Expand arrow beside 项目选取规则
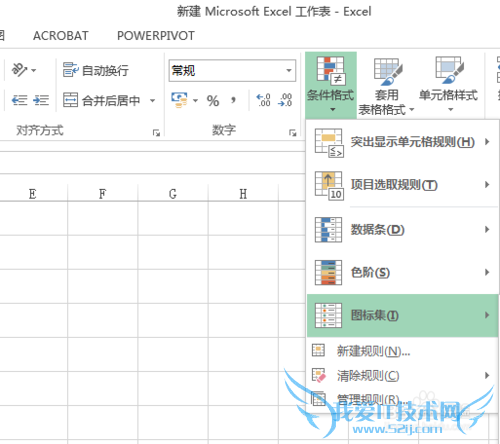Screen dimensions: 500x444 [487, 184]
